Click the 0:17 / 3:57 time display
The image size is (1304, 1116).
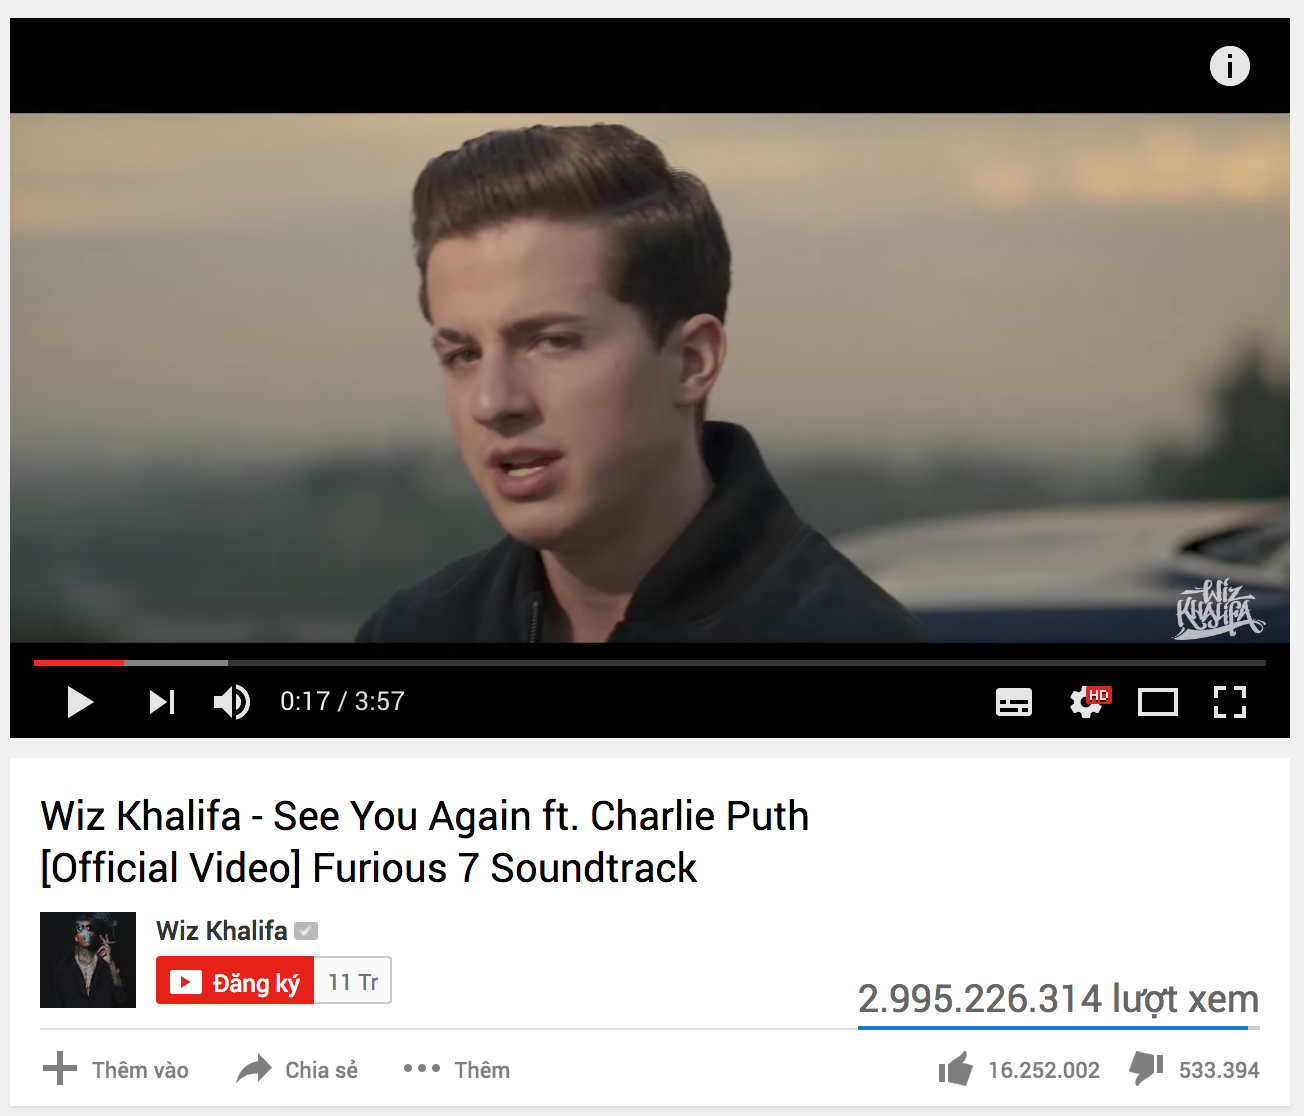click(x=342, y=701)
